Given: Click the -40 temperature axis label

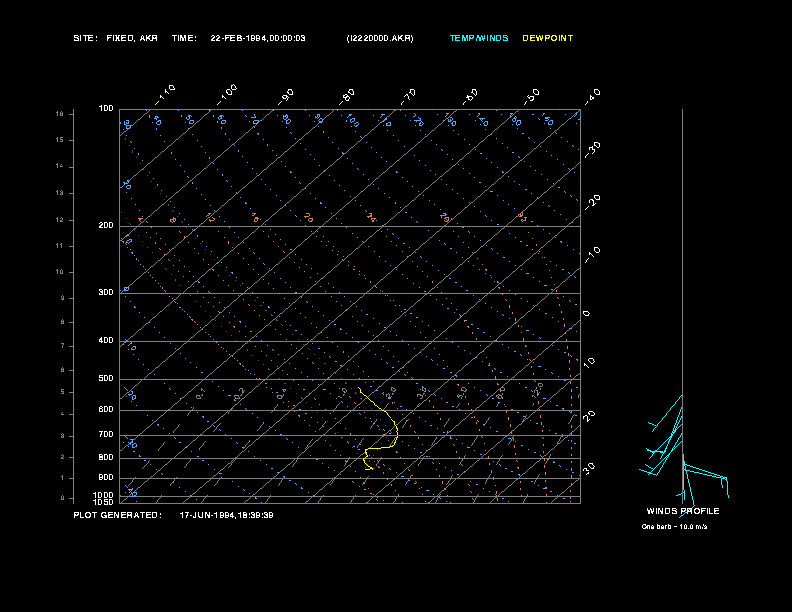Looking at the screenshot, I should pyautogui.click(x=592, y=97).
